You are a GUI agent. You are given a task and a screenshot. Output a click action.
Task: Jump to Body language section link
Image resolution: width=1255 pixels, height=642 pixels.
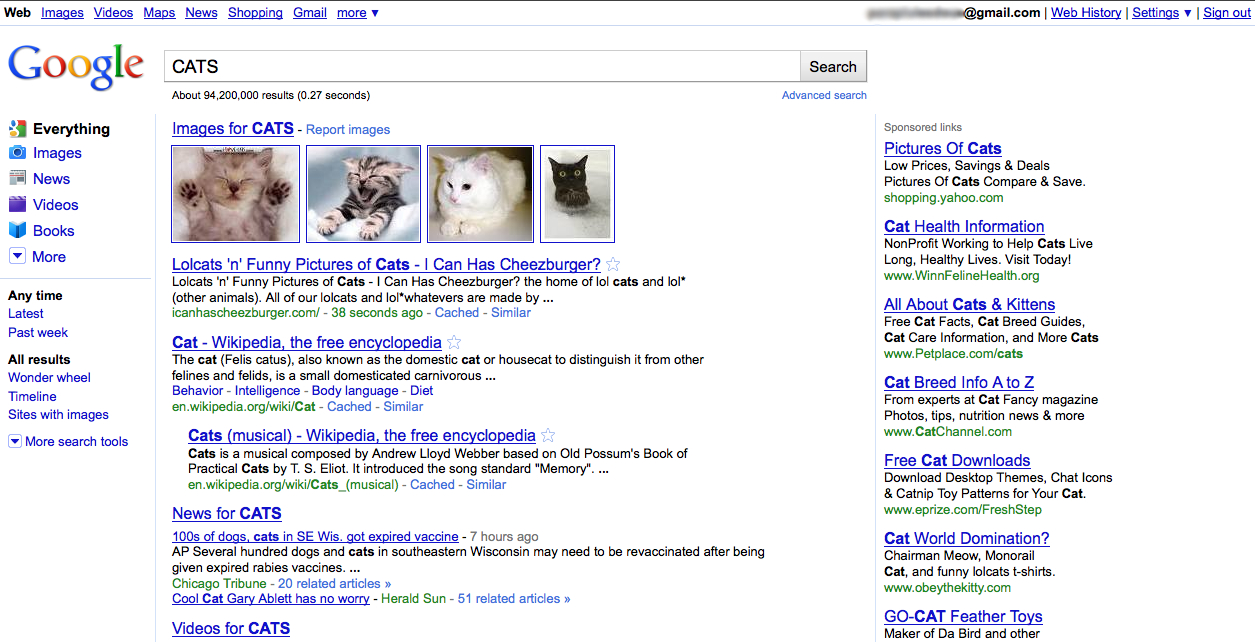pos(355,390)
